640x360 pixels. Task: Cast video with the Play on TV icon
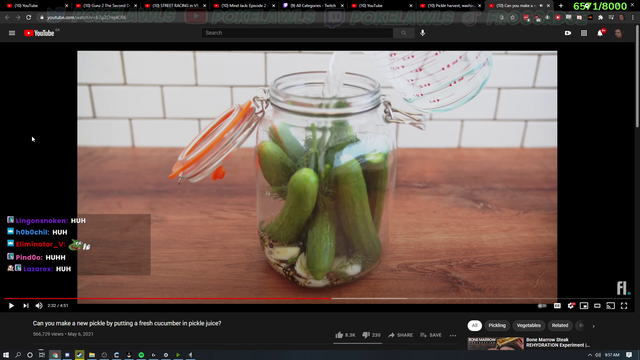(611, 306)
